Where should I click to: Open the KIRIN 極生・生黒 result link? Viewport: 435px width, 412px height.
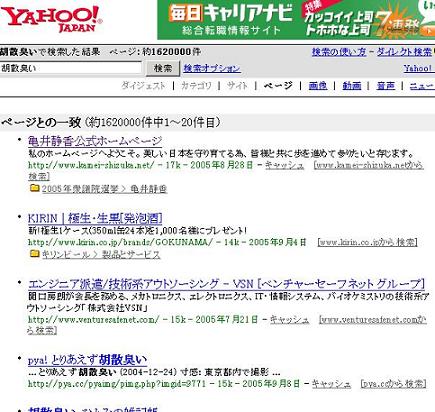pyautogui.click(x=95, y=218)
